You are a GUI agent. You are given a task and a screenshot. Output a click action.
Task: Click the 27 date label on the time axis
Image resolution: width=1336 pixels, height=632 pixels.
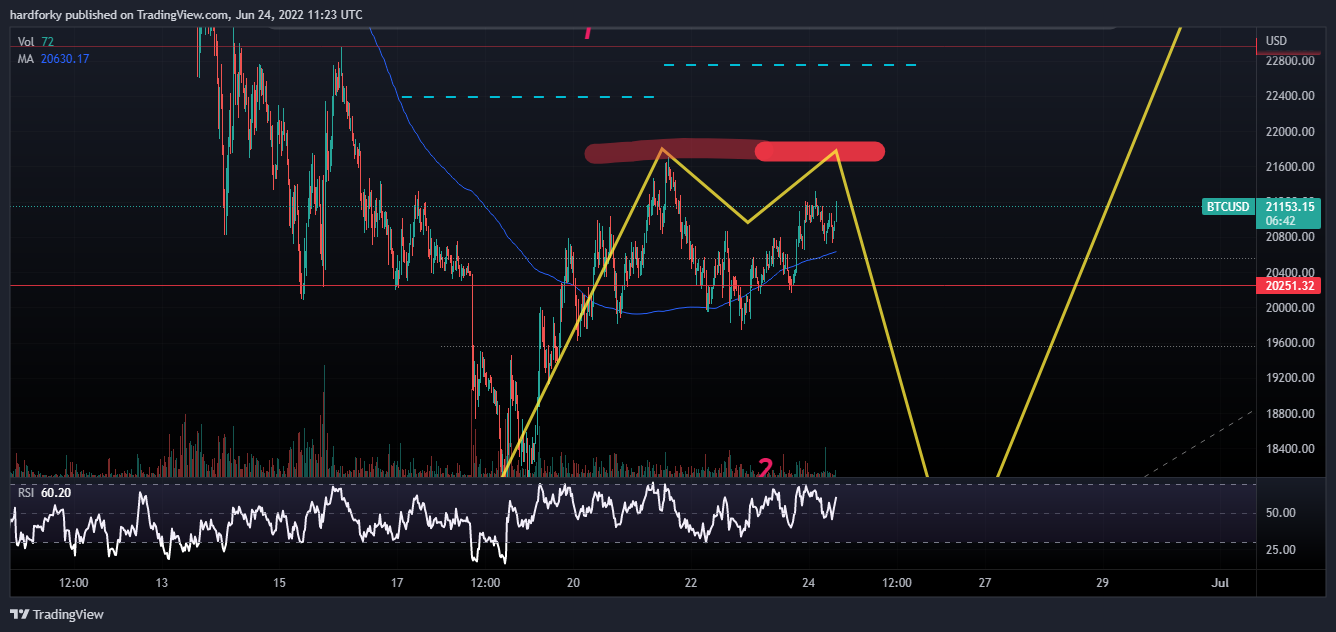pyautogui.click(x=985, y=581)
